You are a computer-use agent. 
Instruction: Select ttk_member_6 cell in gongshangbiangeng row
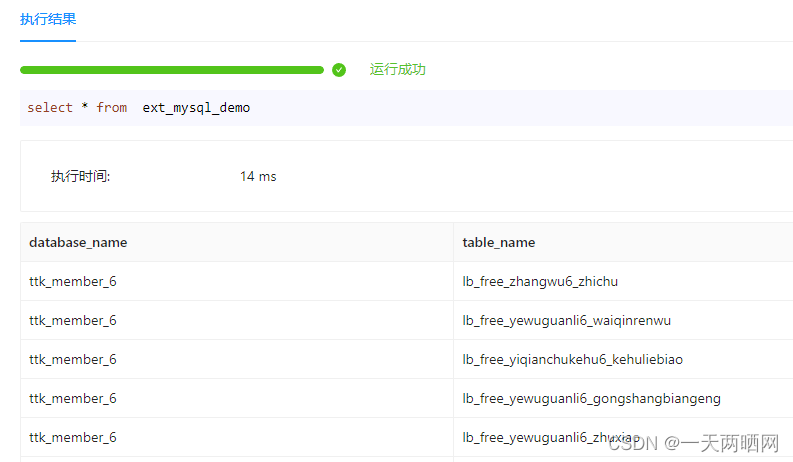pyautogui.click(x=237, y=398)
